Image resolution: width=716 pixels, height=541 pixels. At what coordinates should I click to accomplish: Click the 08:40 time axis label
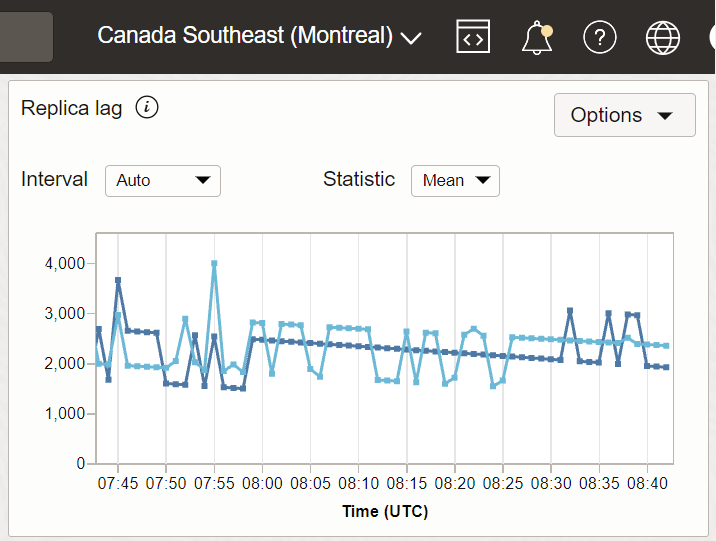click(647, 483)
